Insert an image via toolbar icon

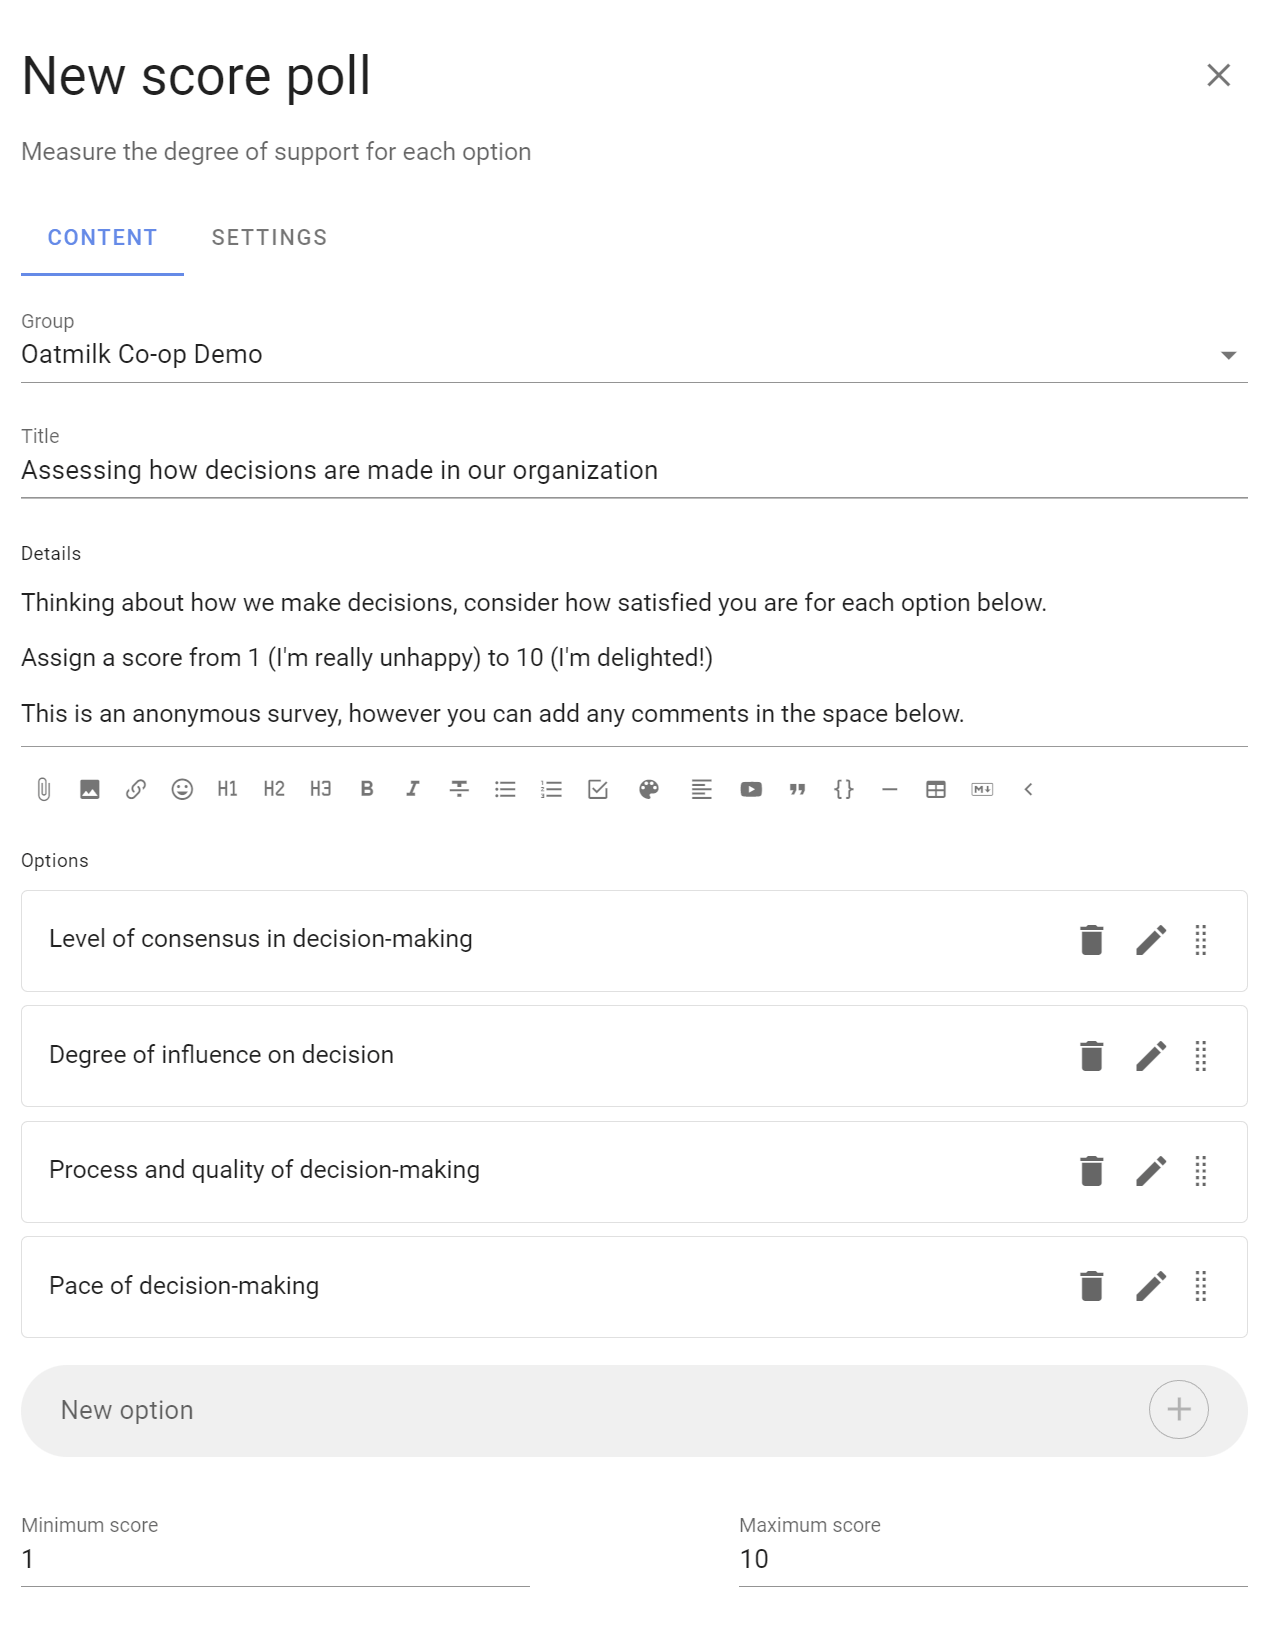coord(90,789)
